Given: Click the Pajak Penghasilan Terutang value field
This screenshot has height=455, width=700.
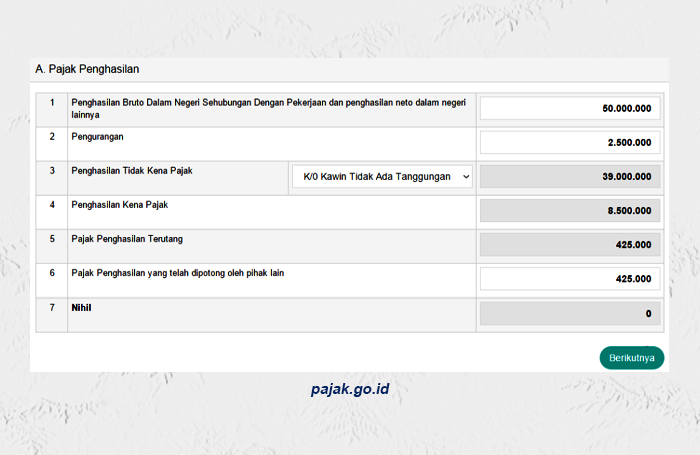Looking at the screenshot, I should coord(569,245).
